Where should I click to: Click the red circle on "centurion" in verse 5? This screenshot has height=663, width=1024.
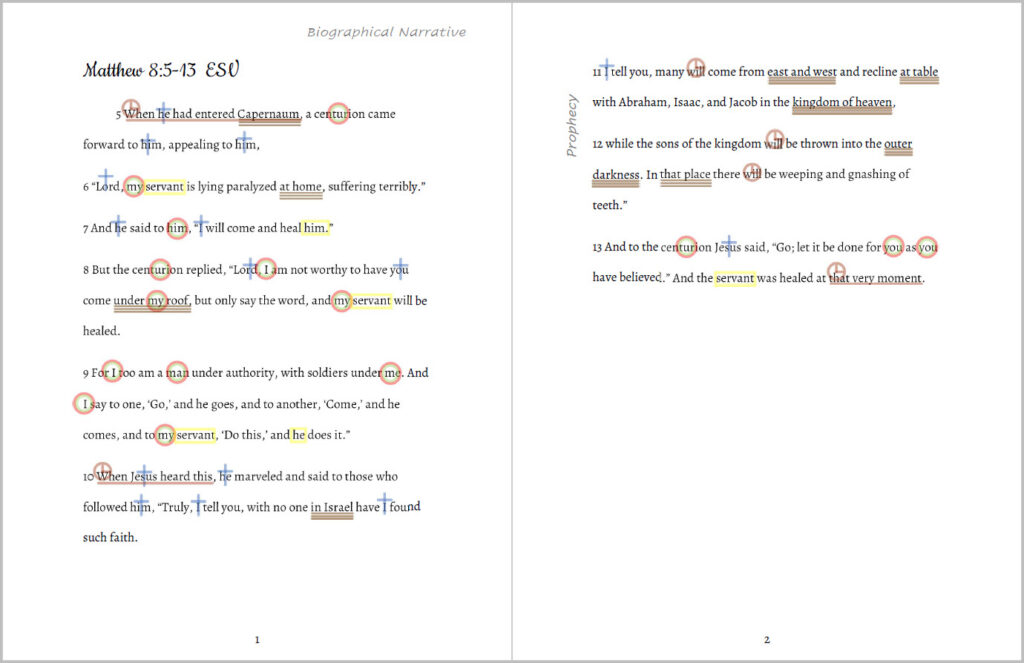coord(338,114)
